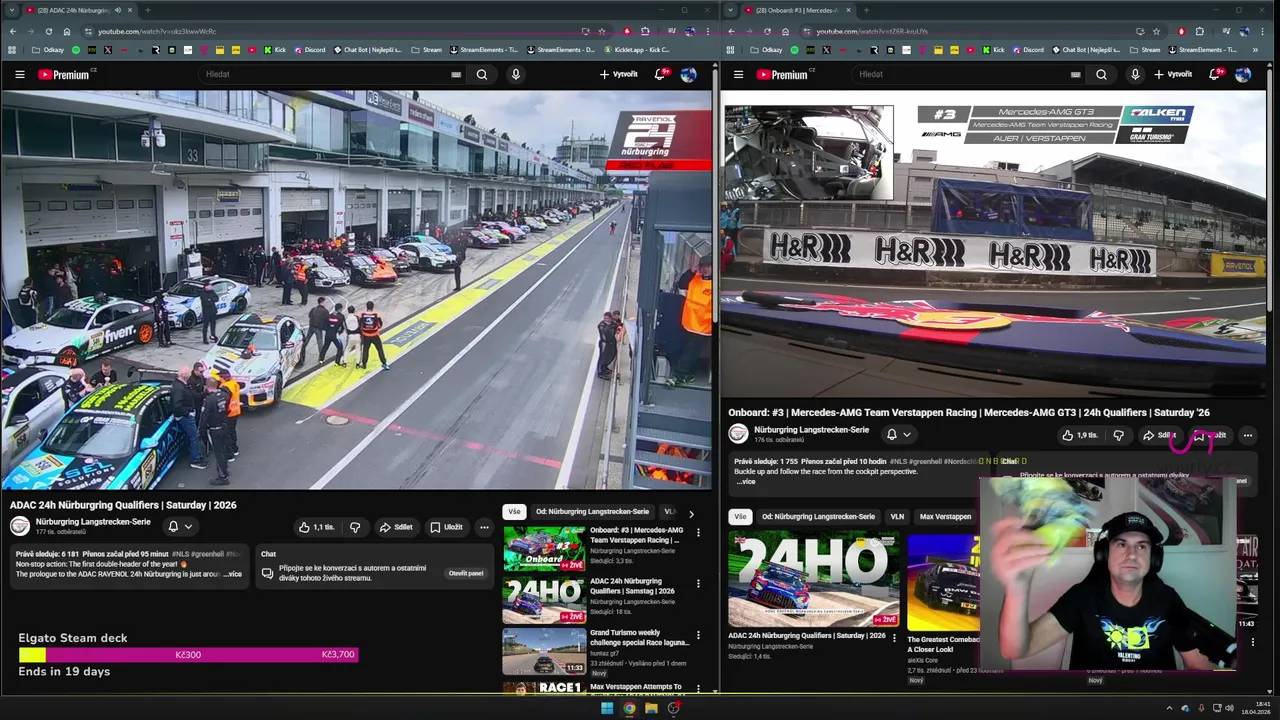Open Onboard #3 recommended thumbnail in left sidebar
The width and height of the screenshot is (1280, 720).
(544, 549)
